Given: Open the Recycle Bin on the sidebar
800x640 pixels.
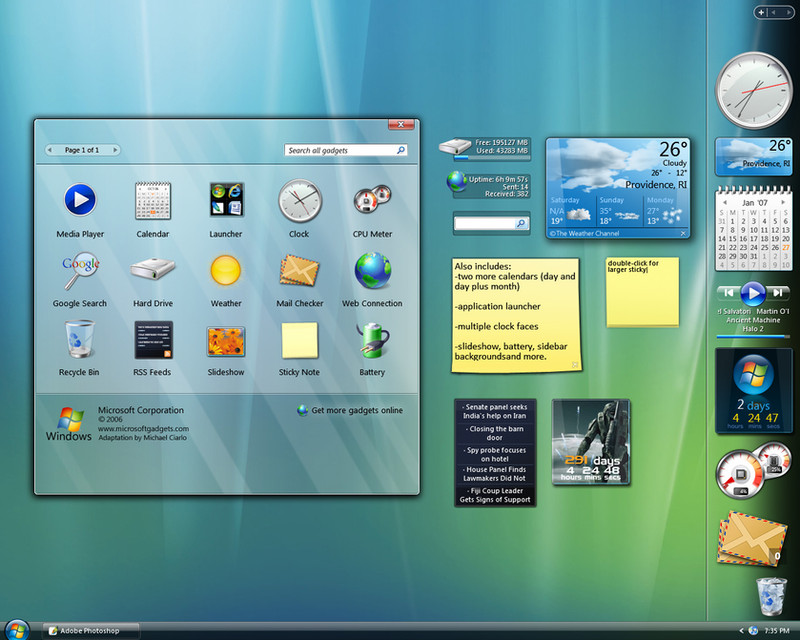Looking at the screenshot, I should click(771, 596).
